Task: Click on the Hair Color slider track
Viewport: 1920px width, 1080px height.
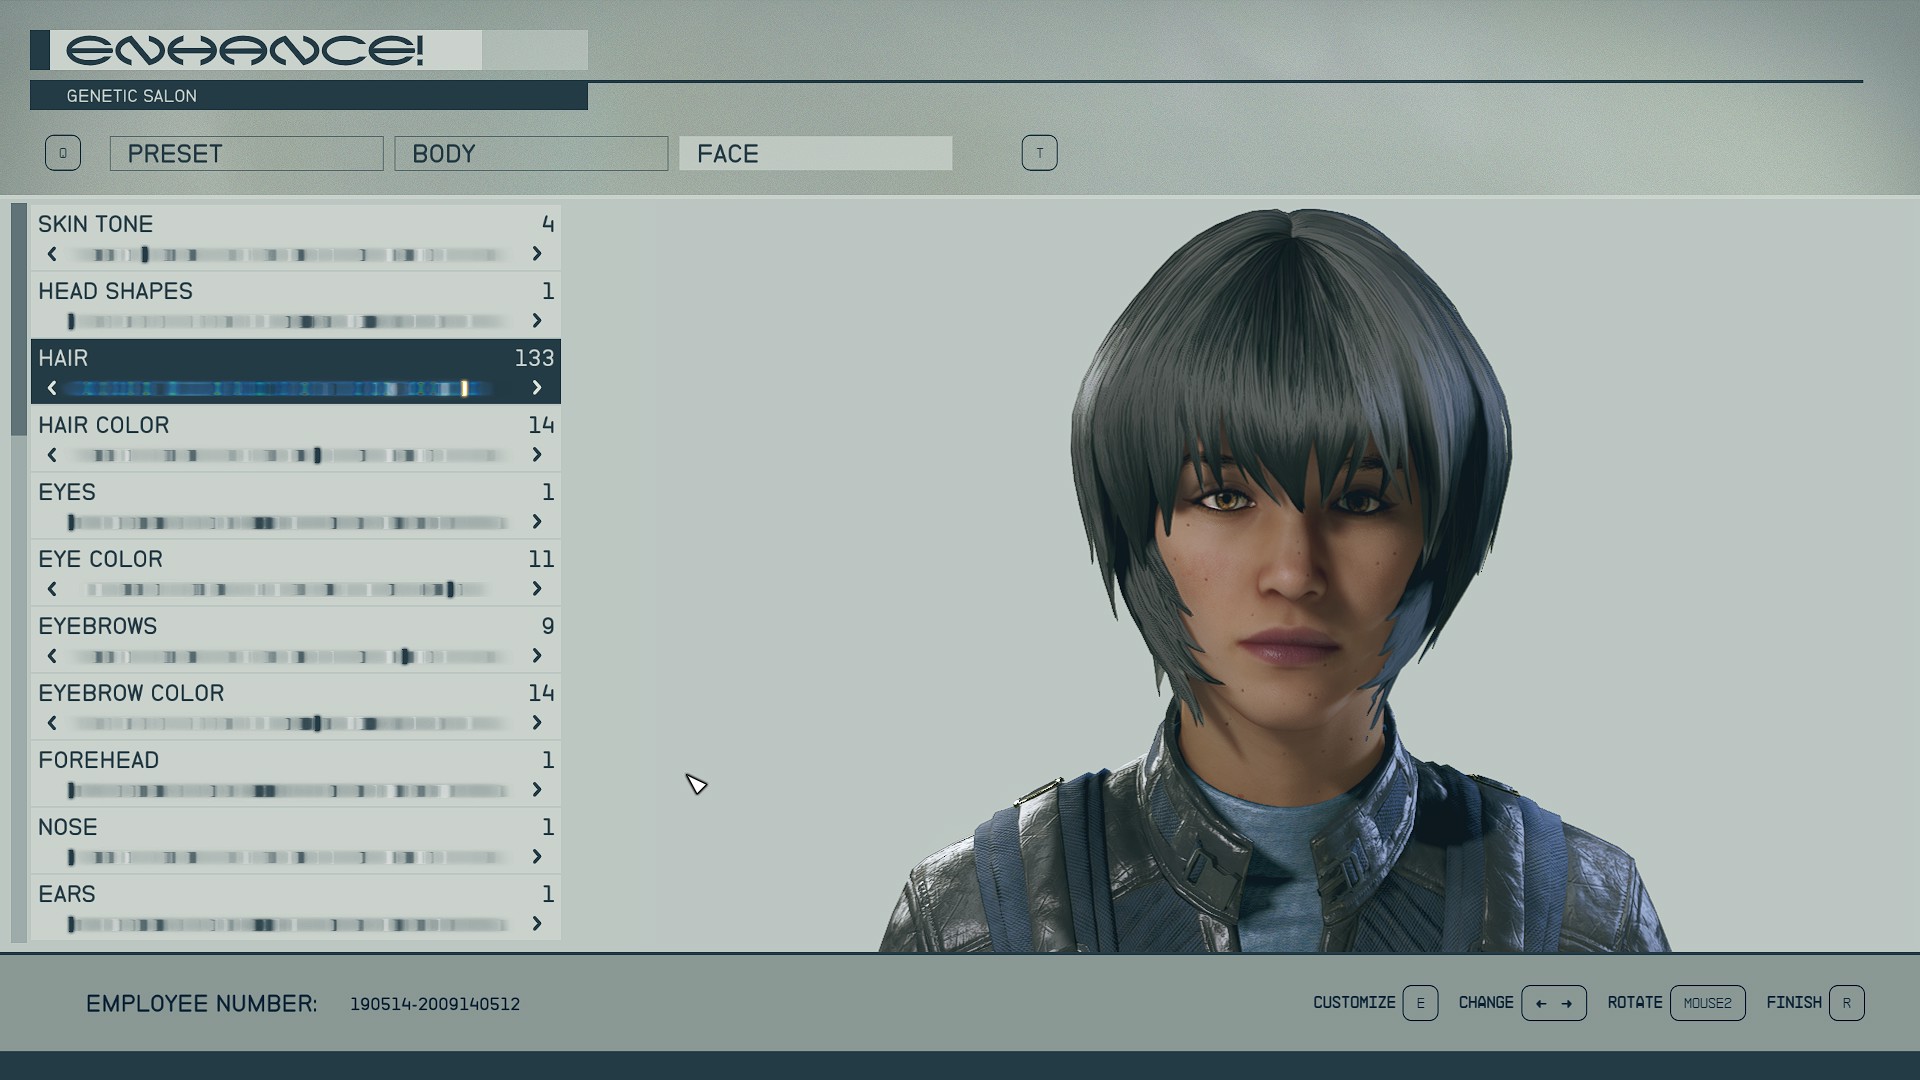Action: (288, 456)
